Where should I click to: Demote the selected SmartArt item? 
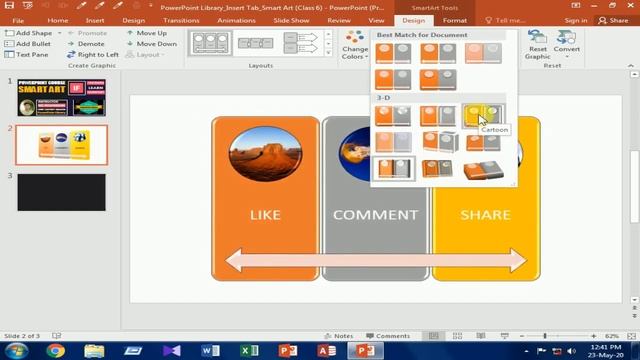pyautogui.click(x=86, y=44)
